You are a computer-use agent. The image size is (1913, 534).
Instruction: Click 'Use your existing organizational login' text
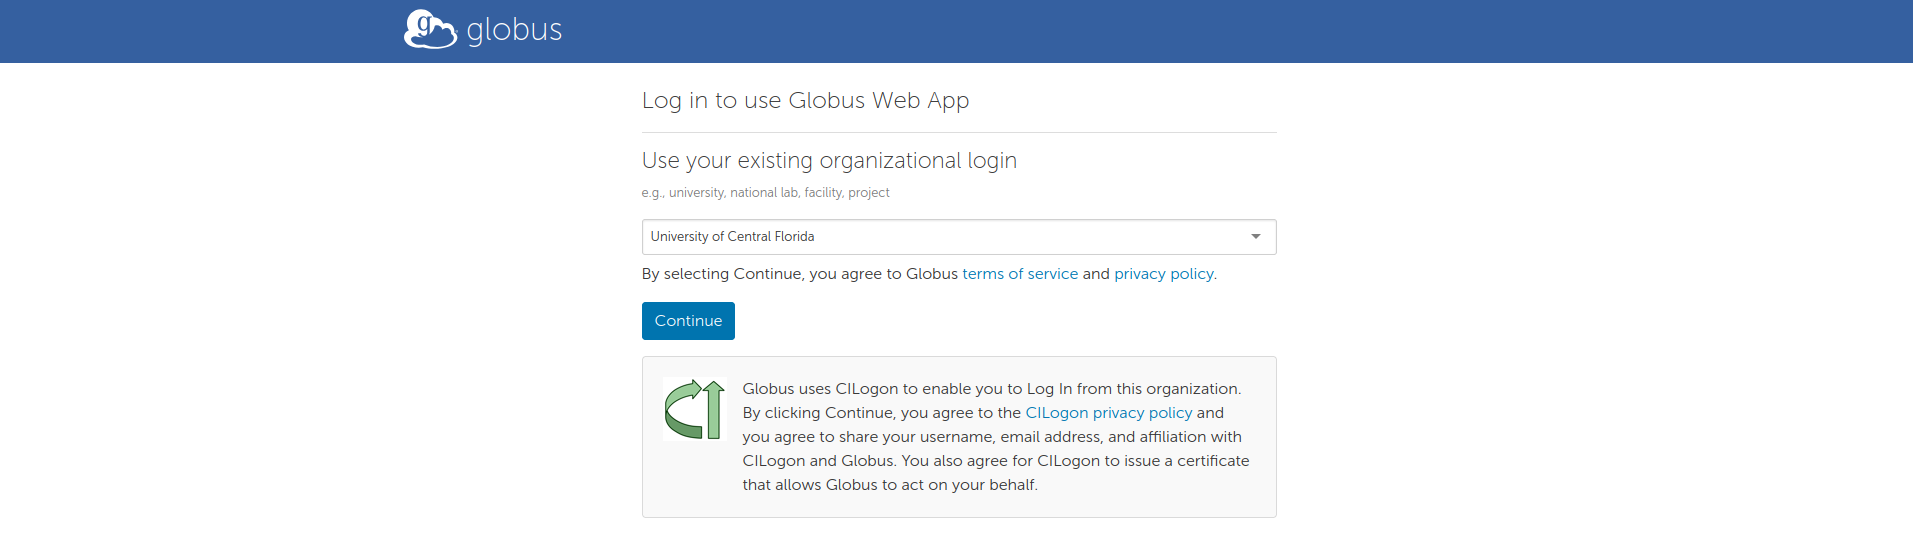tap(829, 160)
